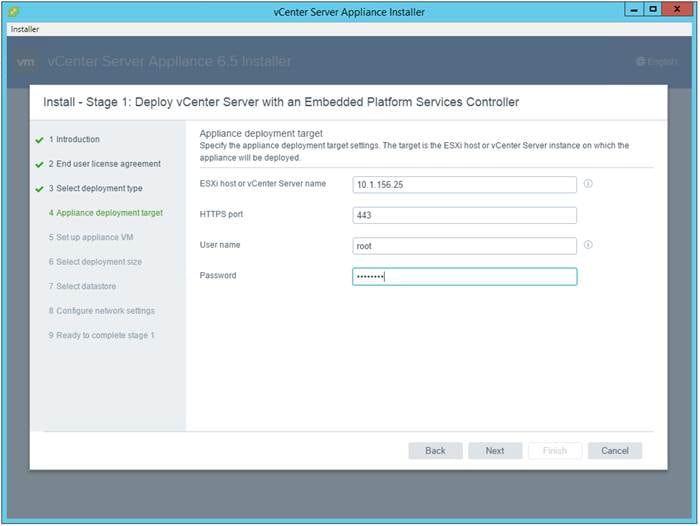Click the ESXi host or vCenter Server name field

tap(464, 184)
